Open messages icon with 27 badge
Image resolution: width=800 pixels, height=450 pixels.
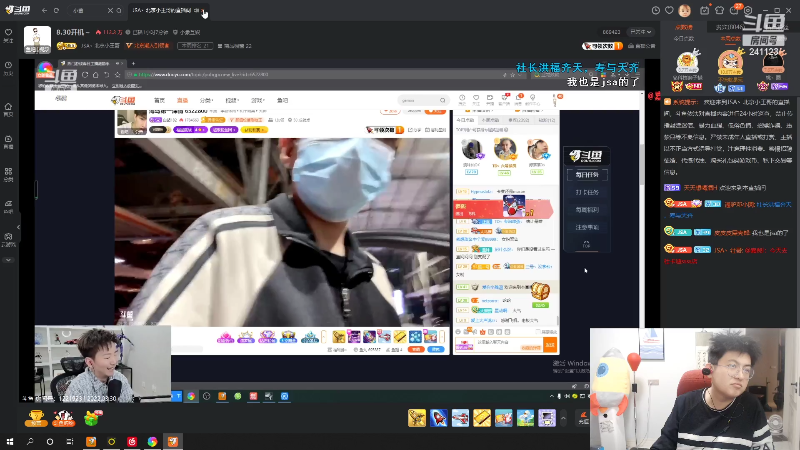(734, 10)
